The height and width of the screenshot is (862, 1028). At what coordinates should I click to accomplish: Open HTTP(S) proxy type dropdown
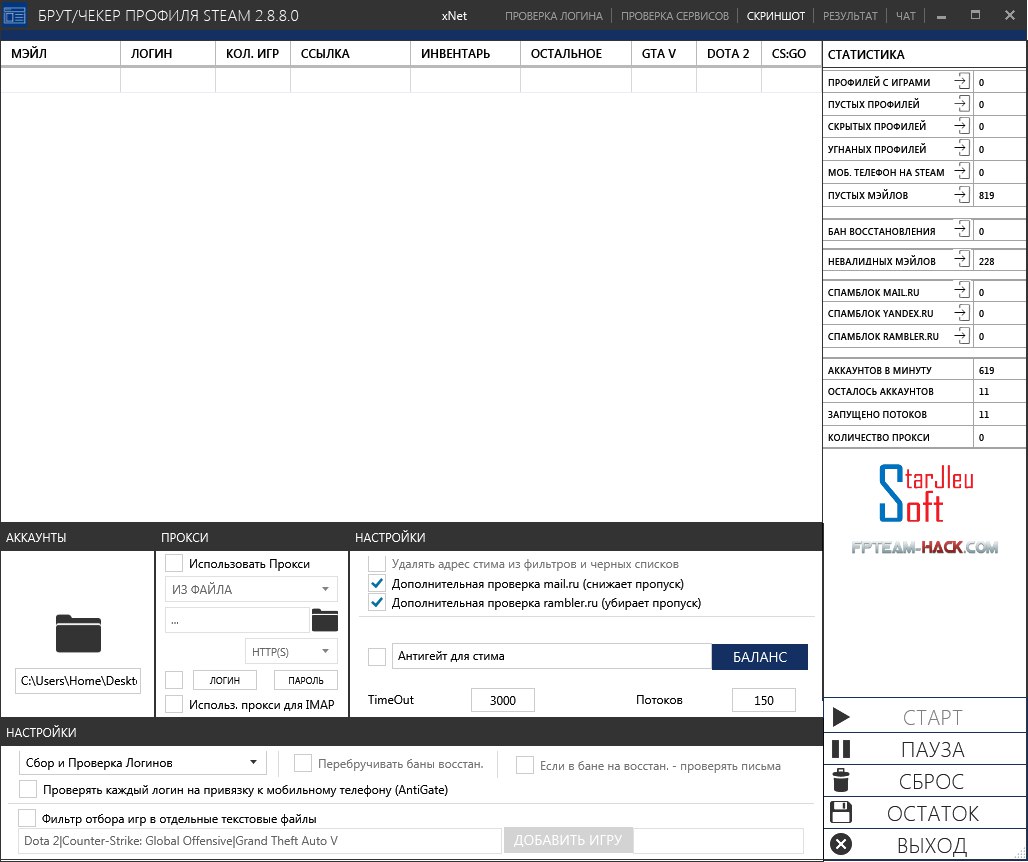[291, 652]
